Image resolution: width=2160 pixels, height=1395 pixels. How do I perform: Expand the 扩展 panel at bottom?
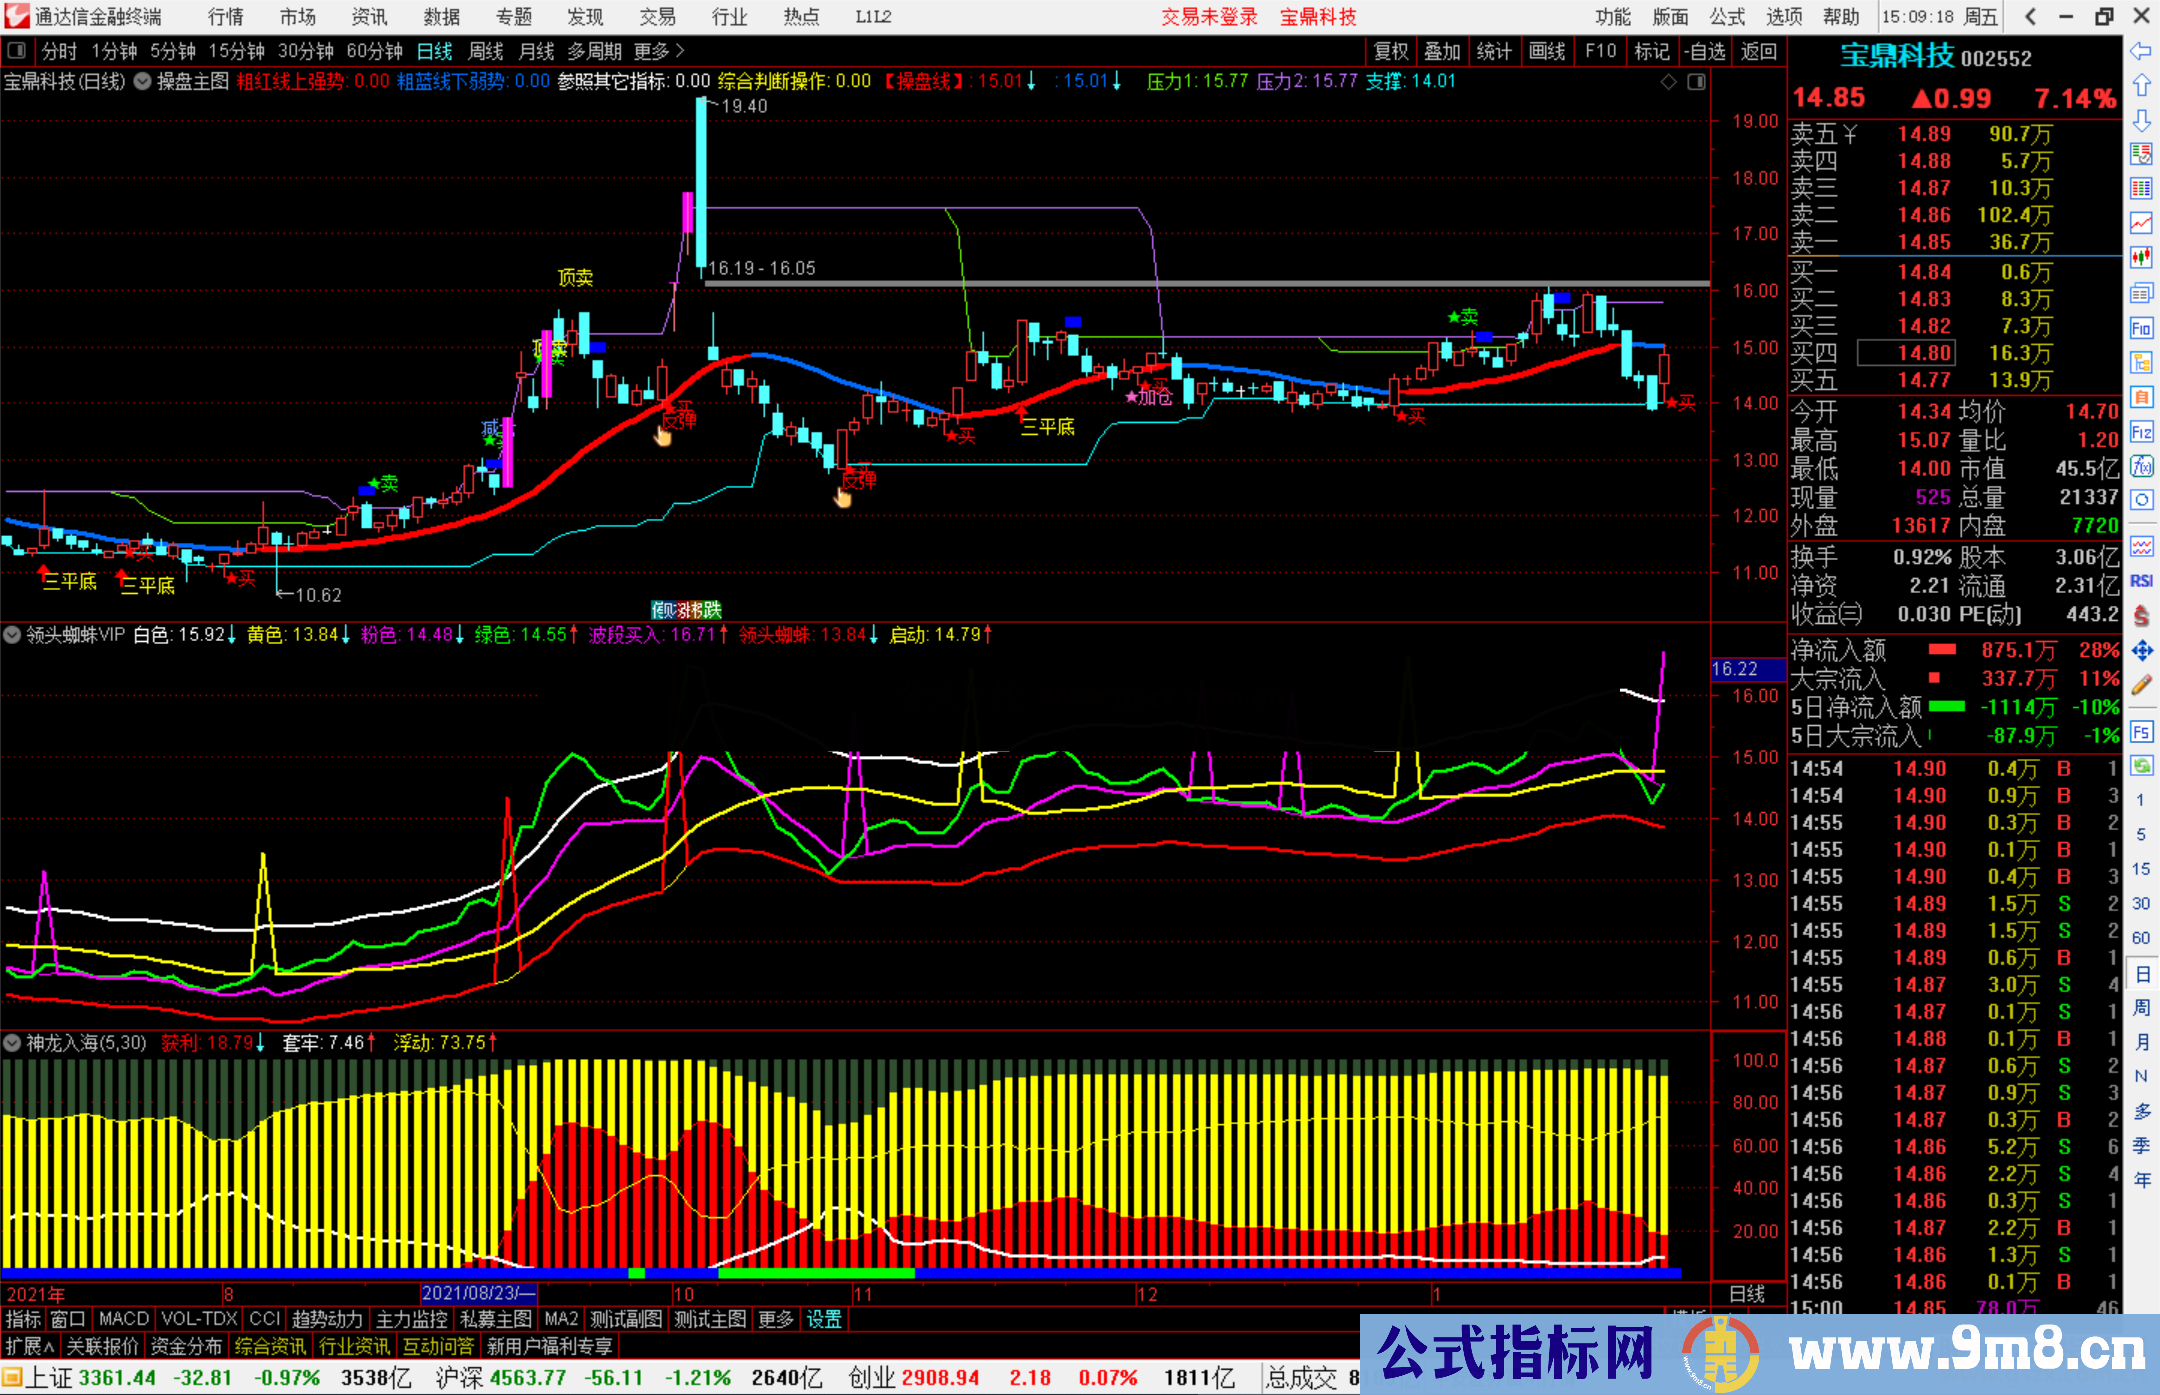[30, 1346]
